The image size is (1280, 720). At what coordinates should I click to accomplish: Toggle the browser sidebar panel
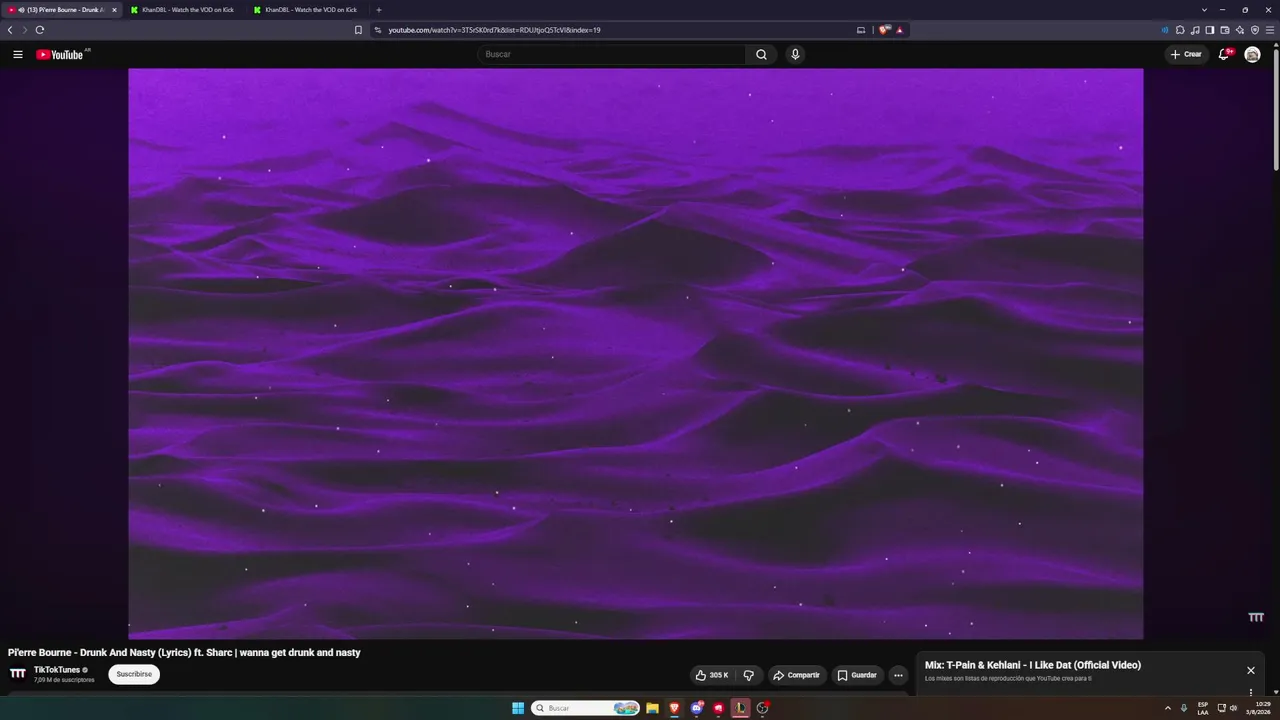pyautogui.click(x=1210, y=30)
